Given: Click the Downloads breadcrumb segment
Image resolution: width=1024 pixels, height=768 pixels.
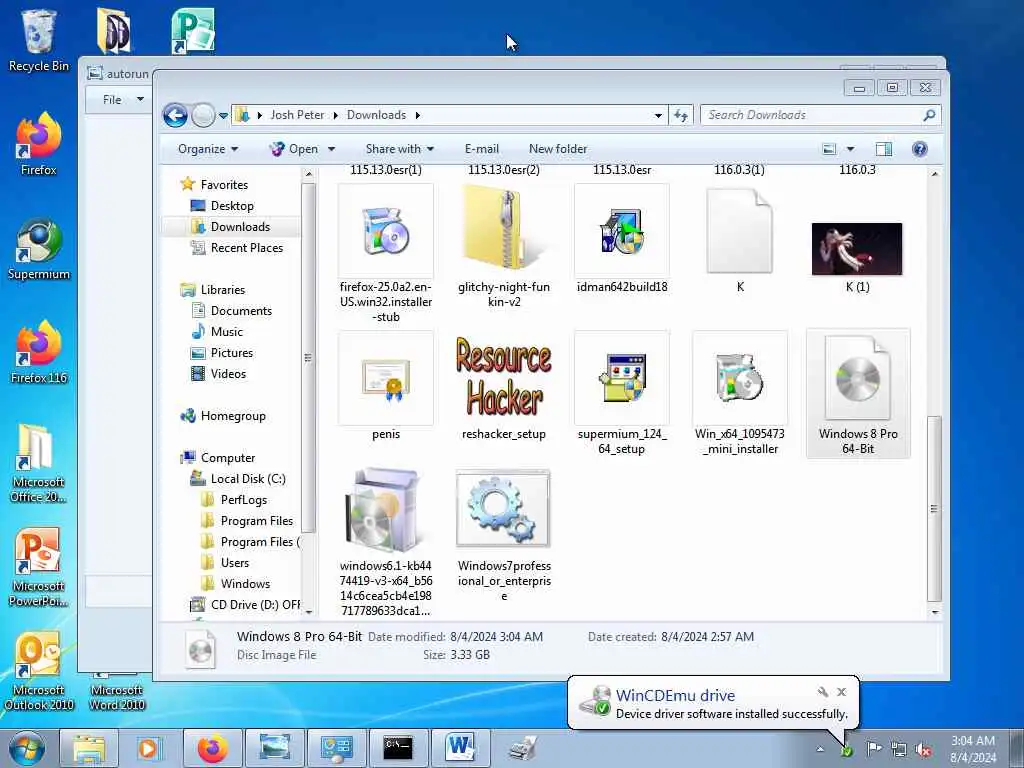Looking at the screenshot, I should [x=376, y=115].
